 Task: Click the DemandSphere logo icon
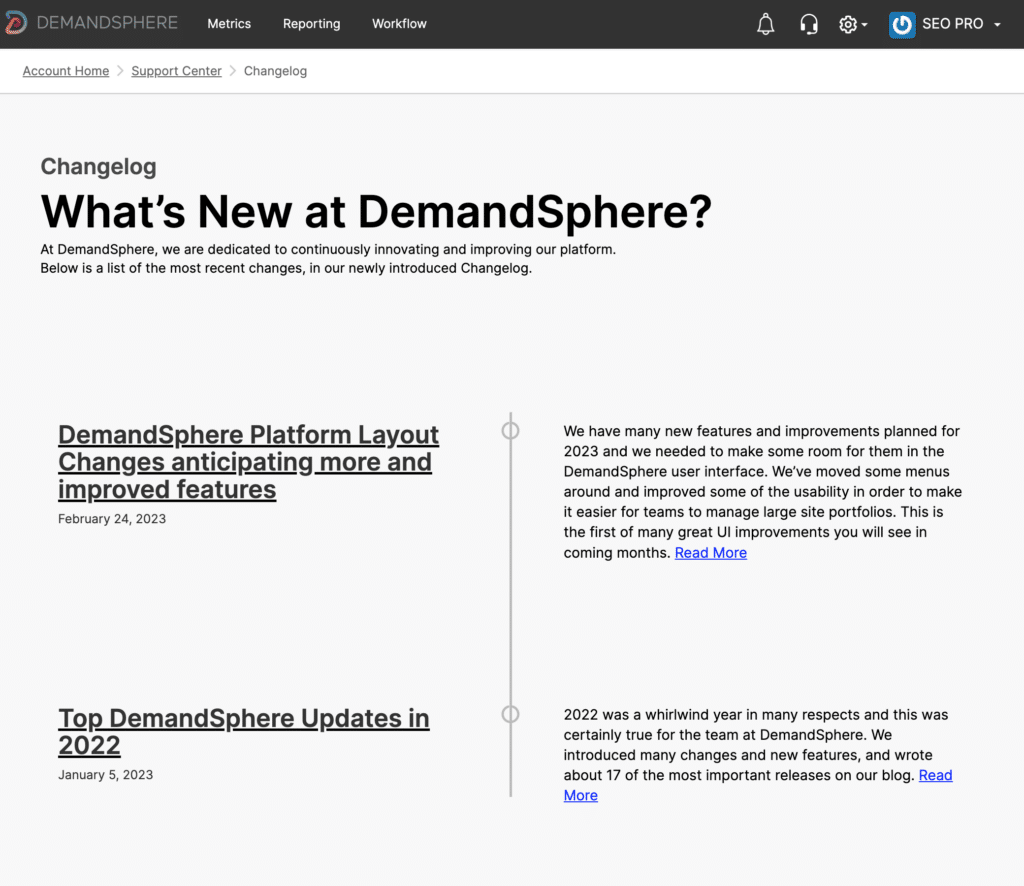16,23
